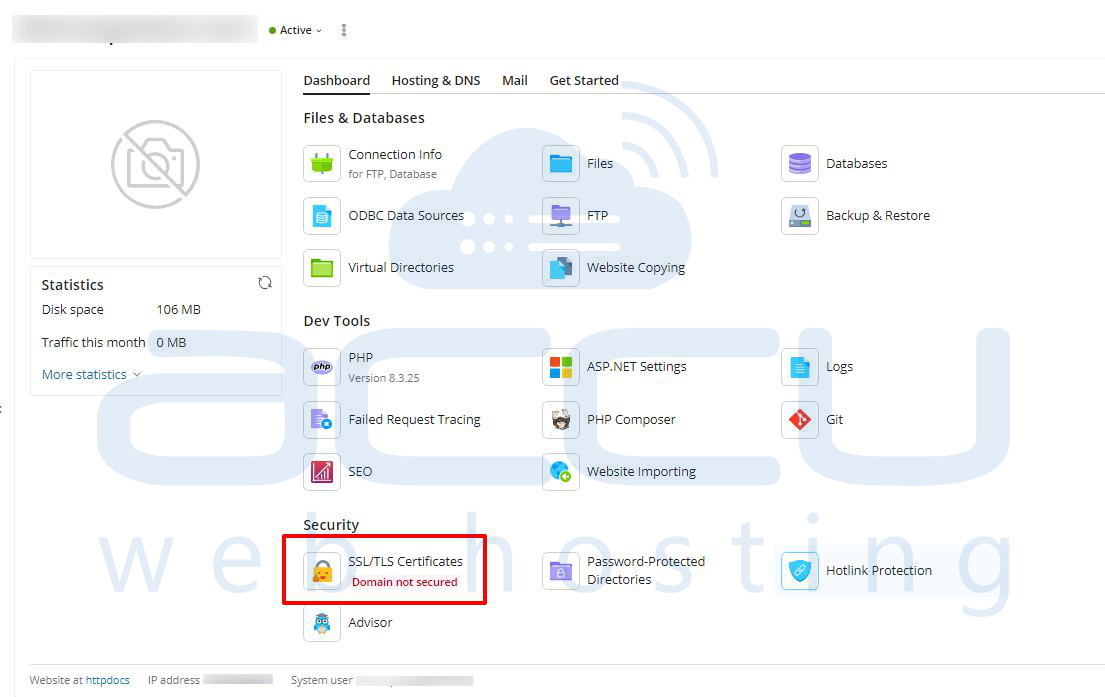The height and width of the screenshot is (697, 1105).
Task: Launch Website Copying
Action: [x=635, y=267]
